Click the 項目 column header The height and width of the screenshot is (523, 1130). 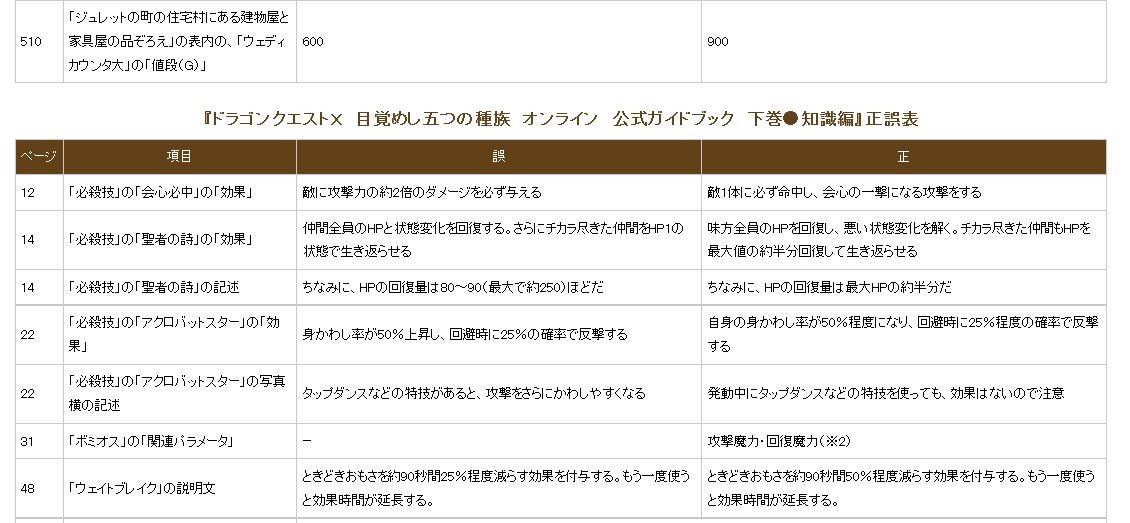point(179,156)
